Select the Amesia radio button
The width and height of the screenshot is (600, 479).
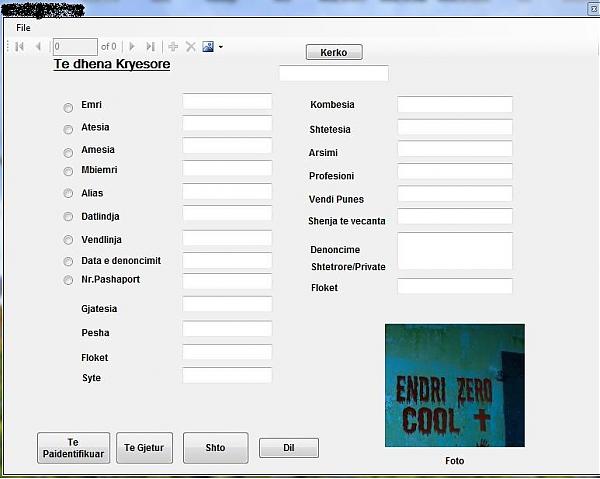tap(68, 153)
